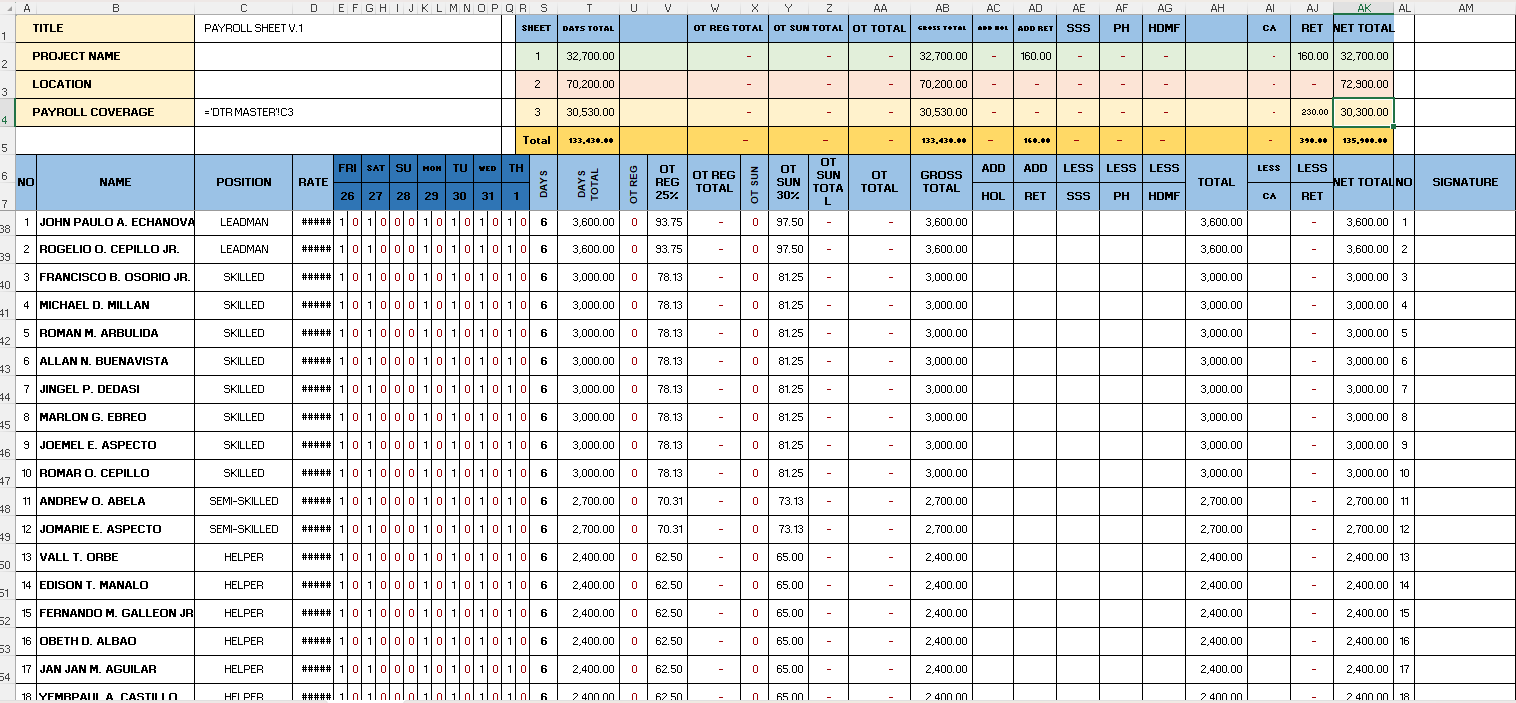
Task: Select the 30,300.00 net total cell
Action: click(1363, 112)
